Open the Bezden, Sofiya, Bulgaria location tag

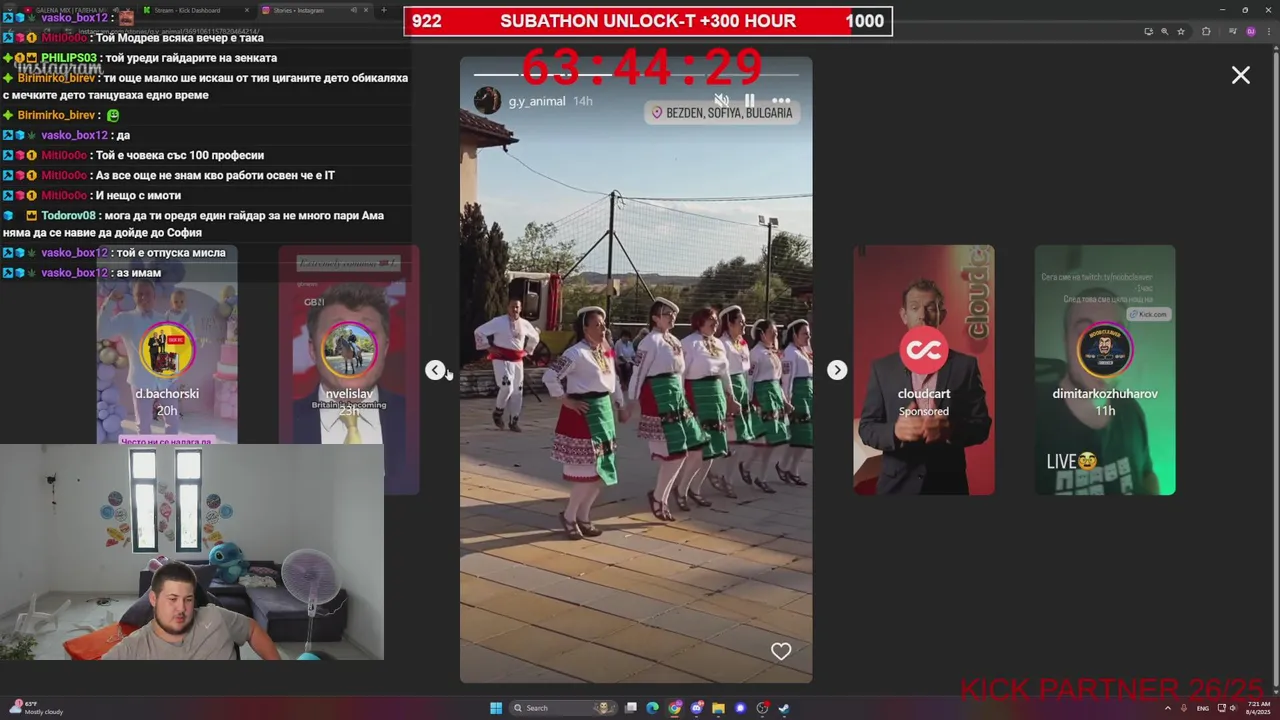tap(722, 113)
